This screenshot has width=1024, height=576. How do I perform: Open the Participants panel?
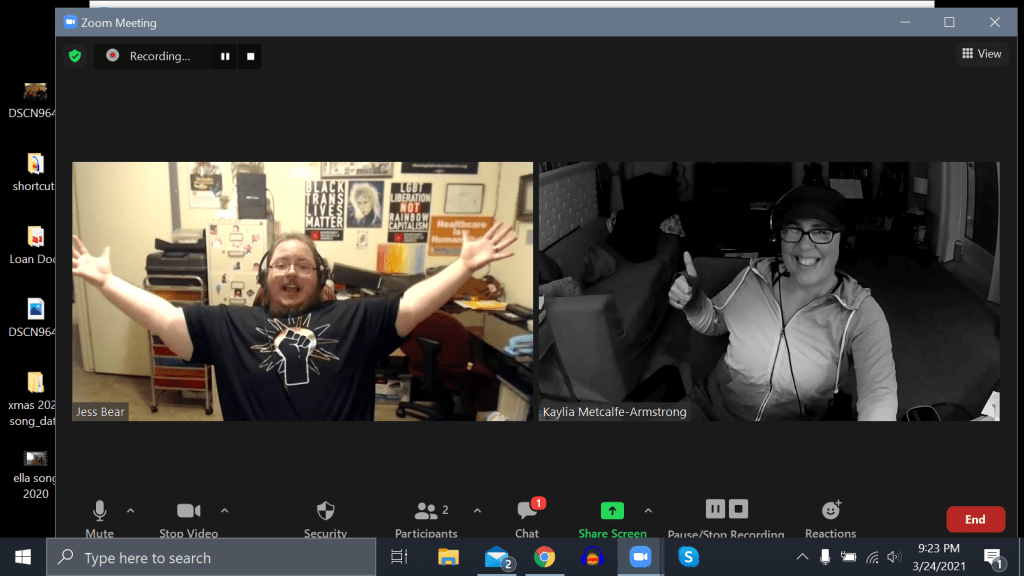(x=427, y=512)
